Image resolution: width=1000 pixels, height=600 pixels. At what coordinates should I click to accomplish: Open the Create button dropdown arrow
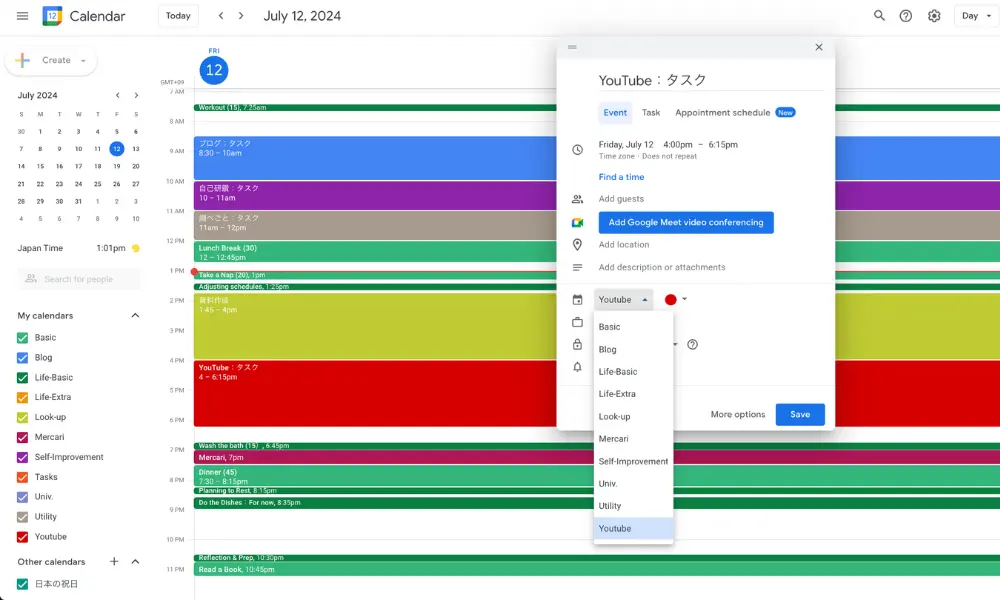pos(83,61)
